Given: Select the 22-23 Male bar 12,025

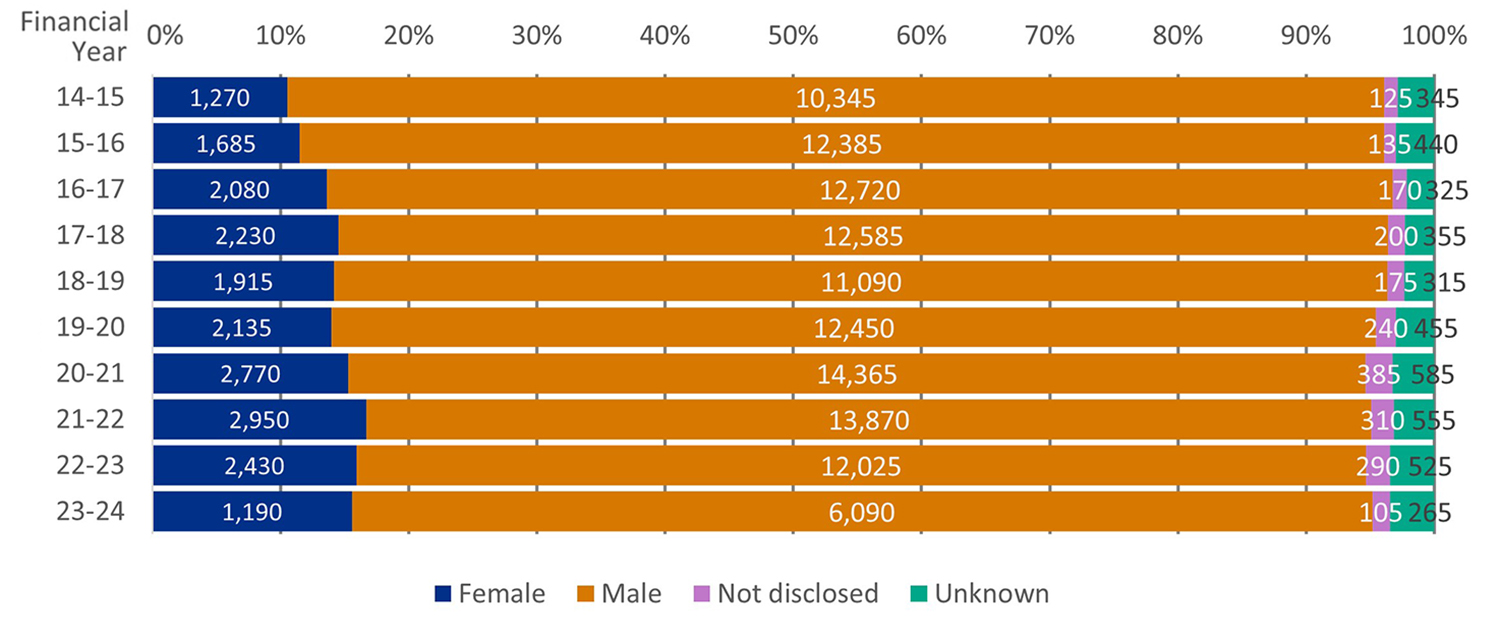Looking at the screenshot, I should point(860,467).
